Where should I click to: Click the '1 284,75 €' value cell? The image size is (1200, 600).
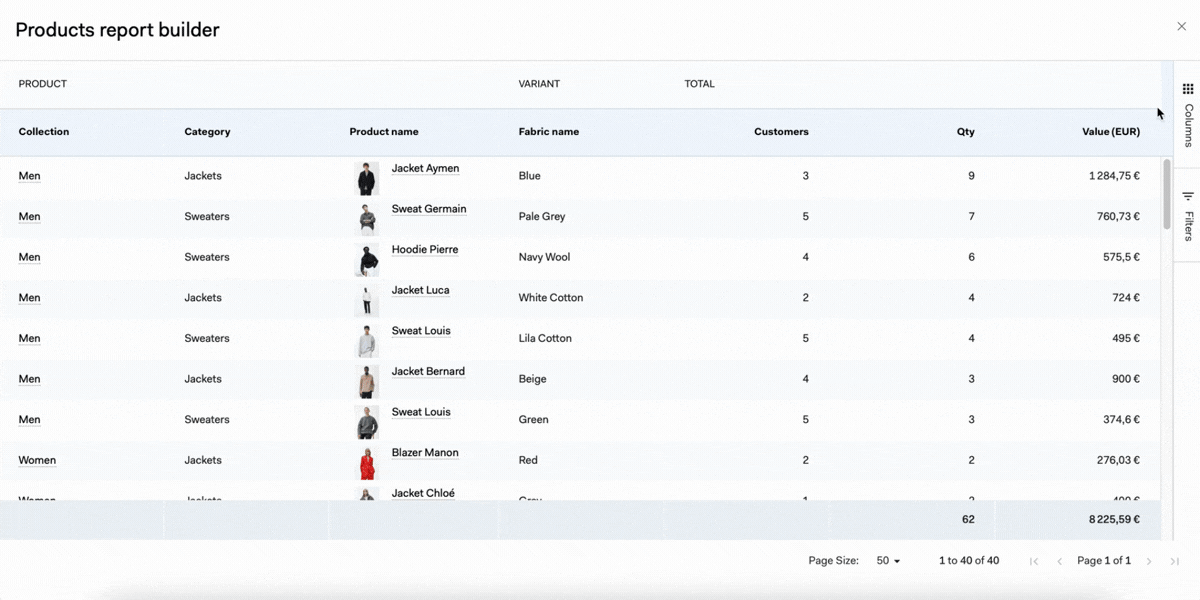[1114, 176]
